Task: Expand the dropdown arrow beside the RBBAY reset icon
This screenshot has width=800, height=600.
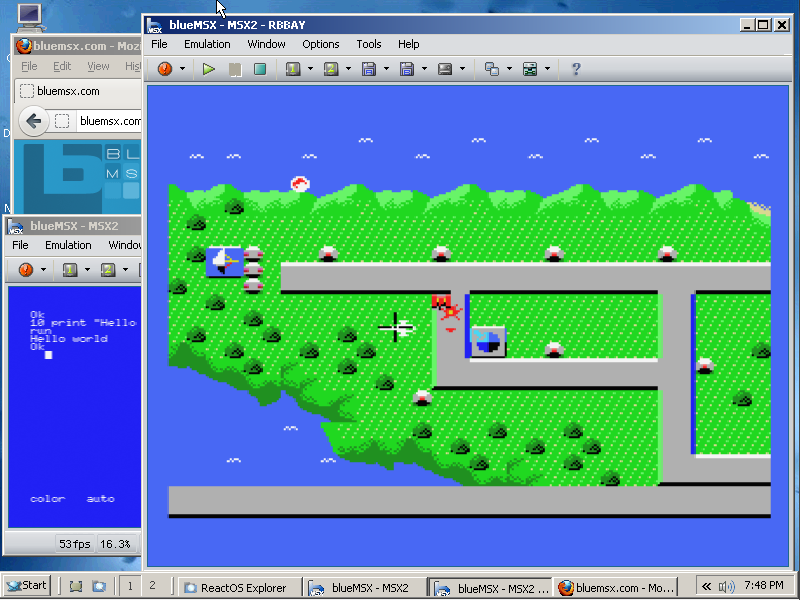Action: (182, 69)
